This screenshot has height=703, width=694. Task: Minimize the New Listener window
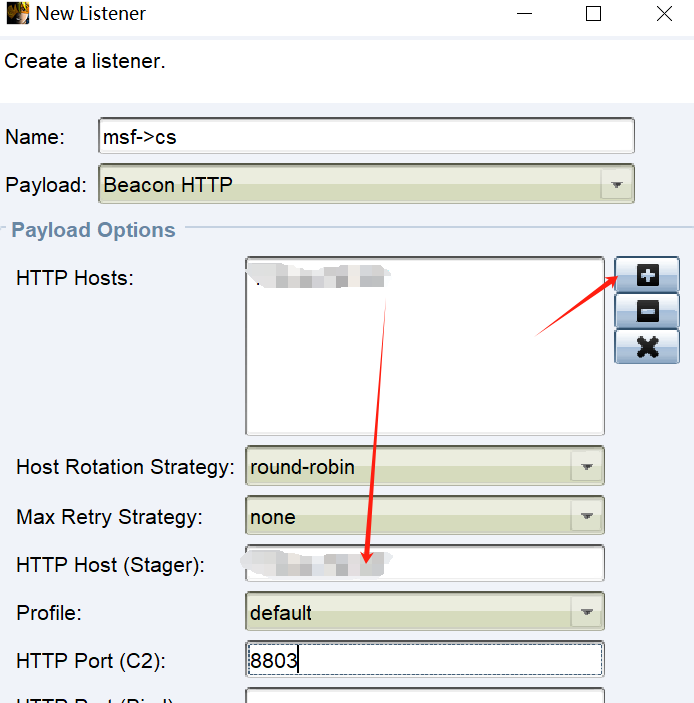pyautogui.click(x=523, y=14)
